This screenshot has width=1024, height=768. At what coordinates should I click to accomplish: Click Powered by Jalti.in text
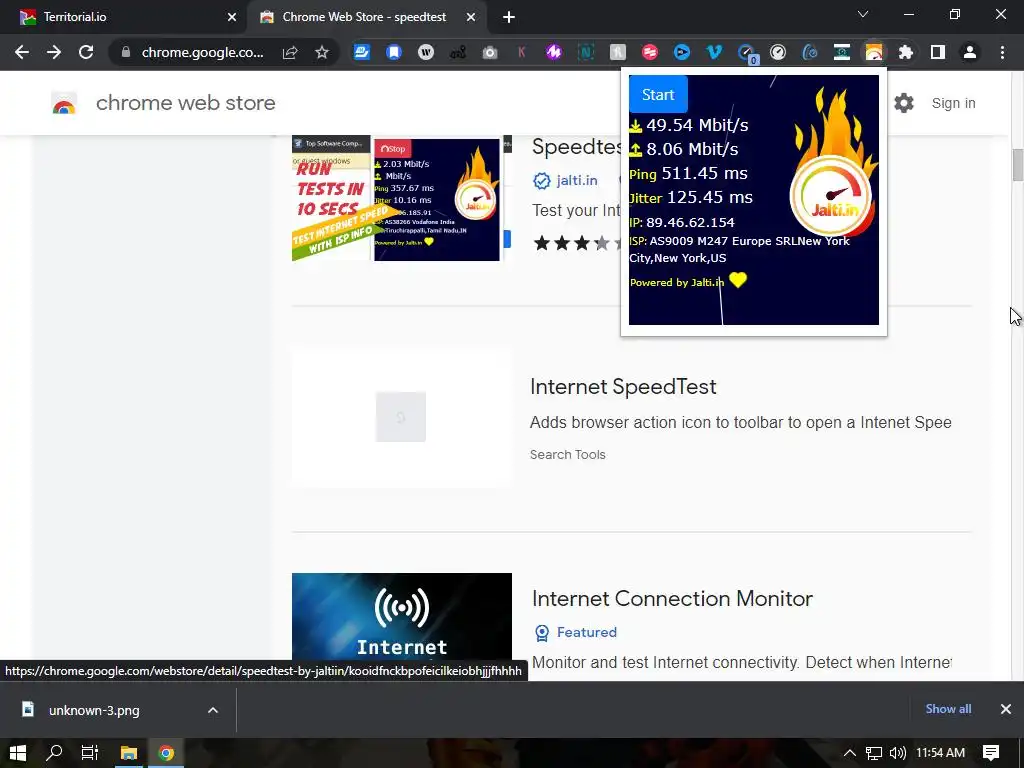click(677, 282)
